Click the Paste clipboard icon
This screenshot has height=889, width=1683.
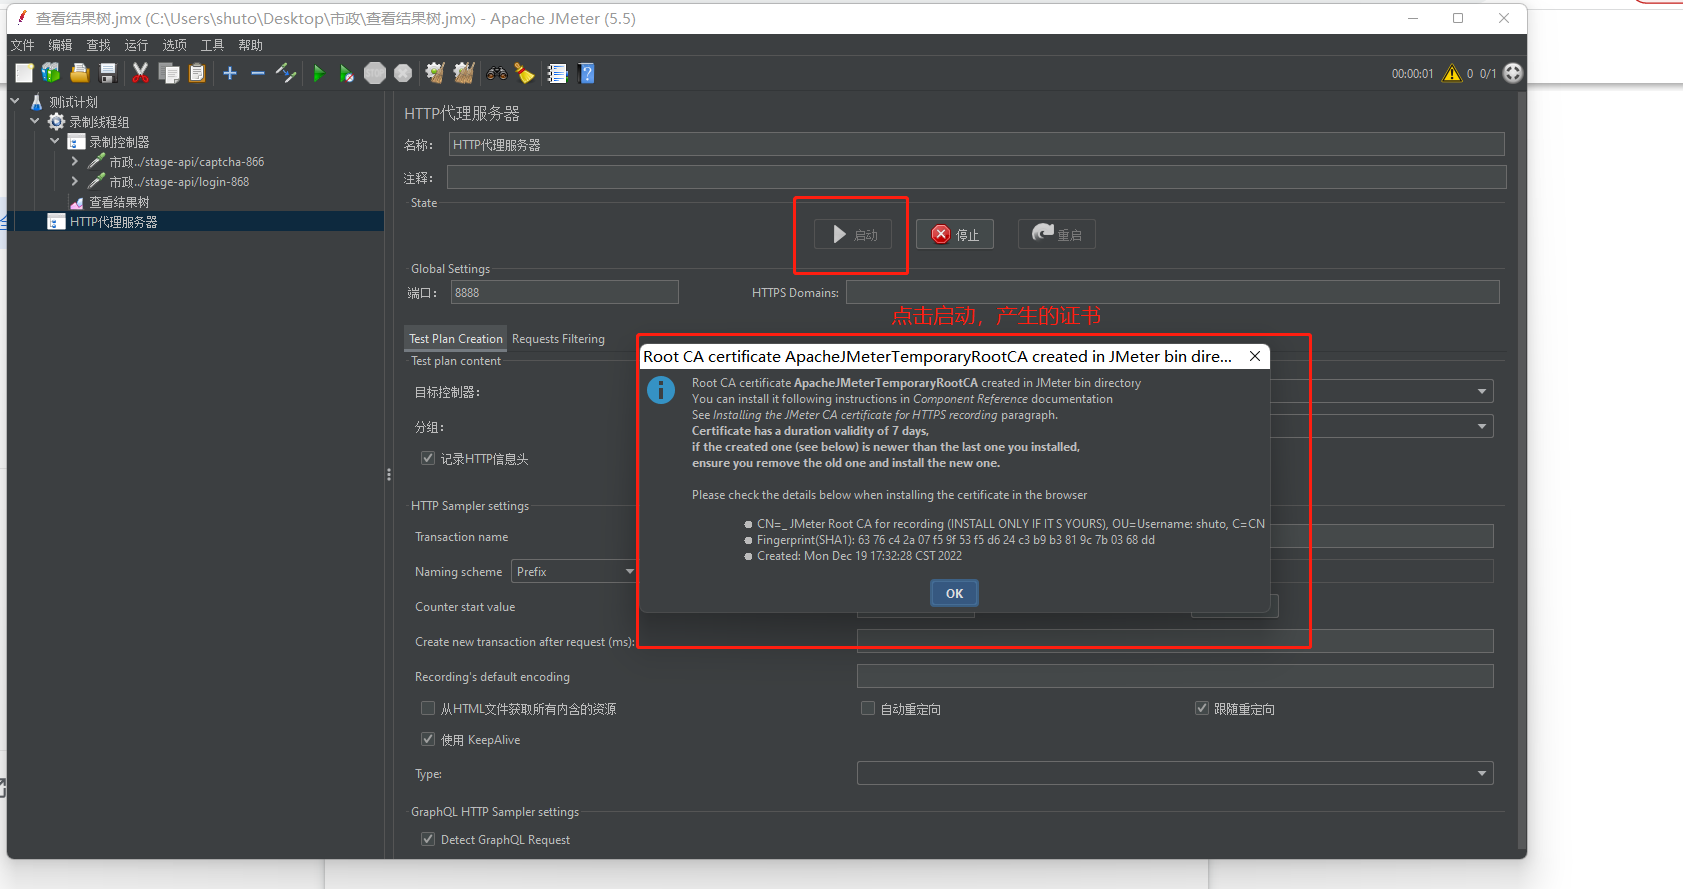(197, 73)
